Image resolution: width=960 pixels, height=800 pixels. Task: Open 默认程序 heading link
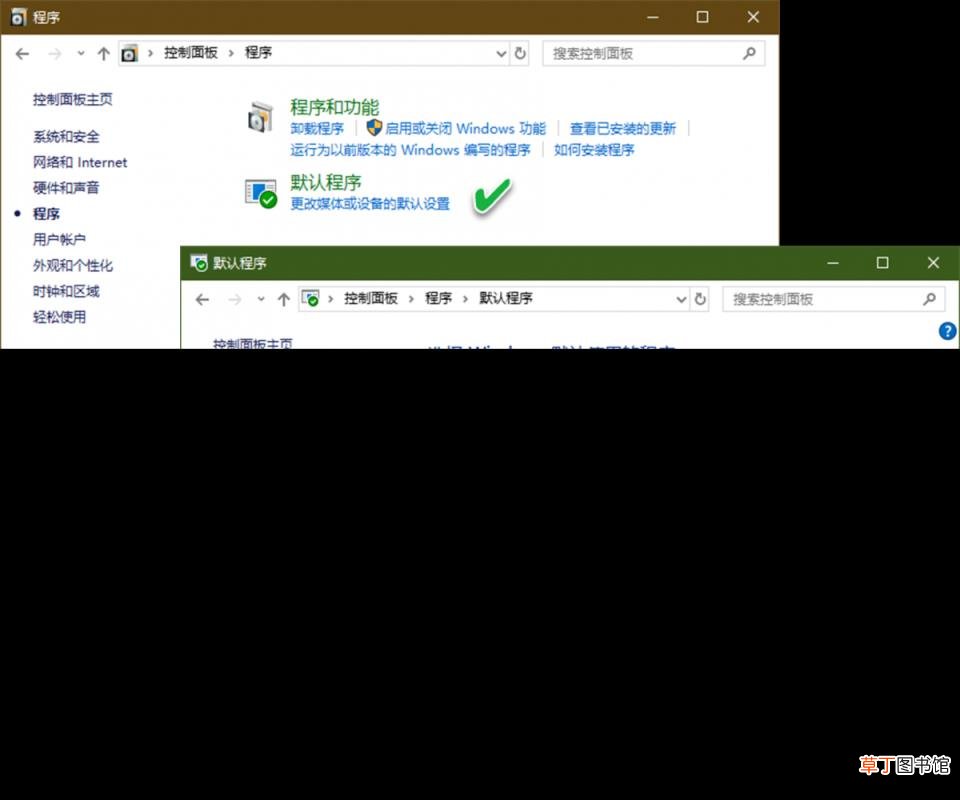(325, 182)
